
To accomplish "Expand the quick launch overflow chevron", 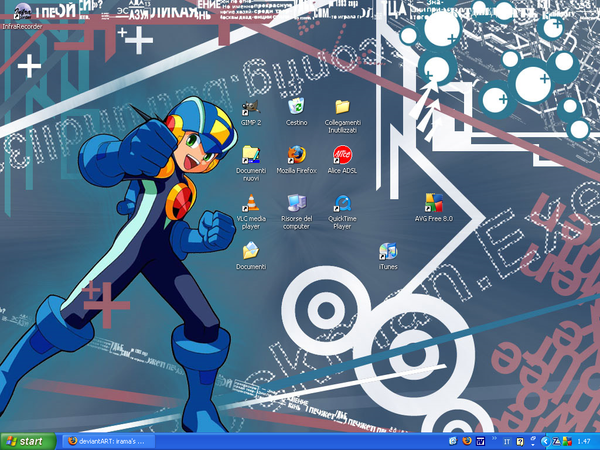I will (x=494, y=438).
